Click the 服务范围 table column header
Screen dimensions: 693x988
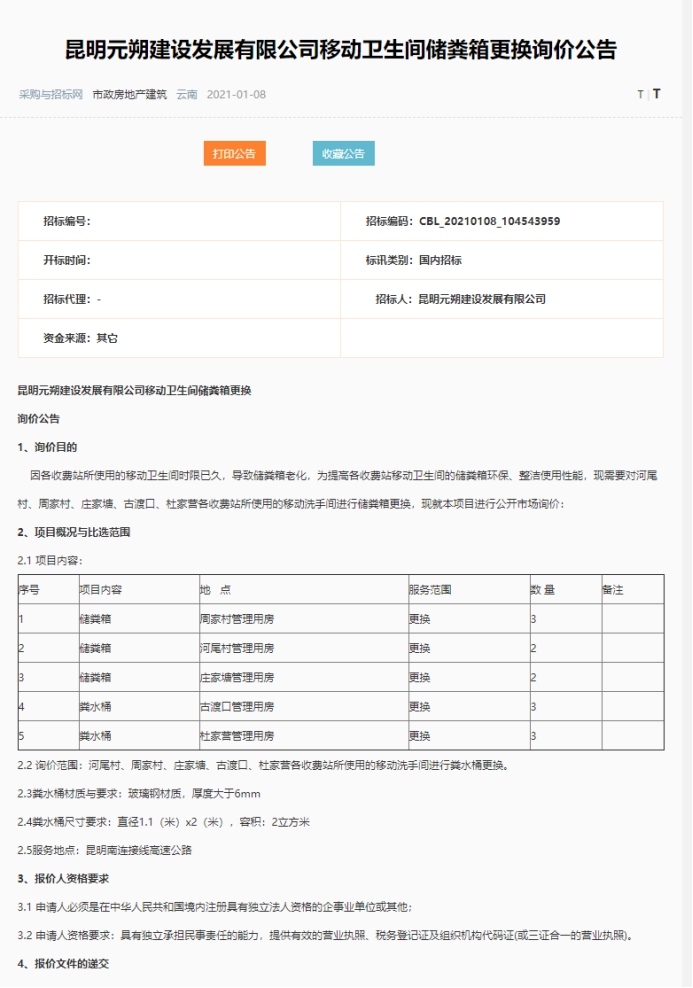tap(430, 590)
